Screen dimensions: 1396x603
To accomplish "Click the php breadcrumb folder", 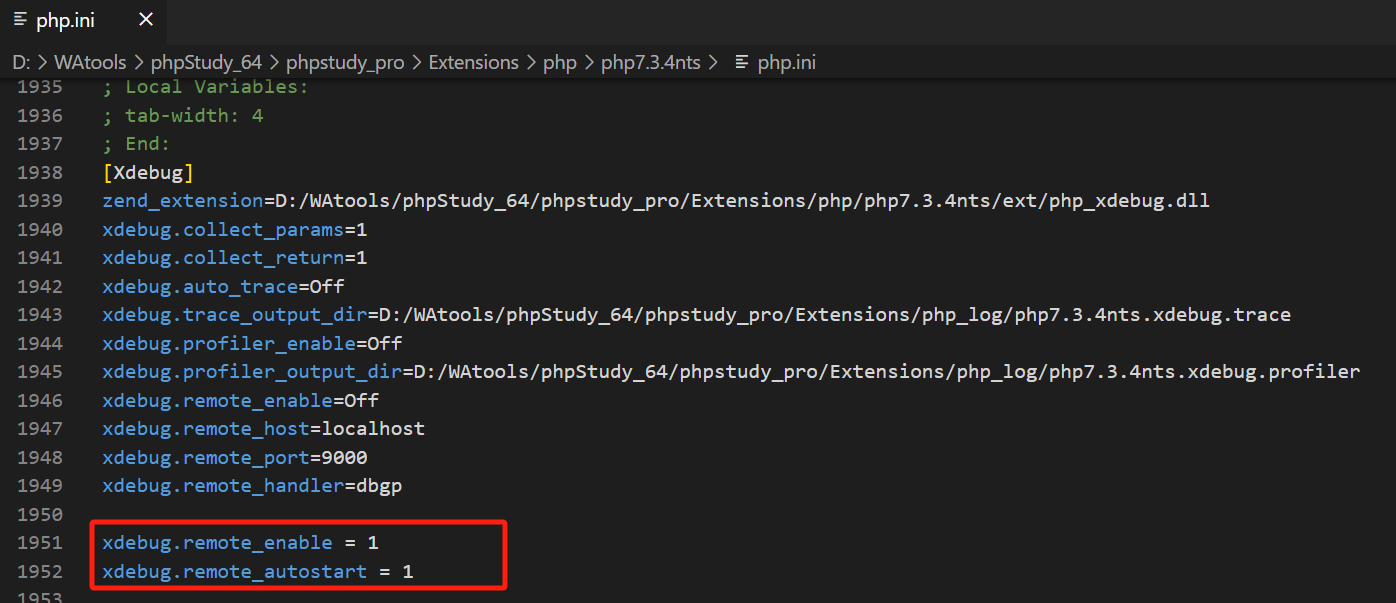I will tap(560, 62).
